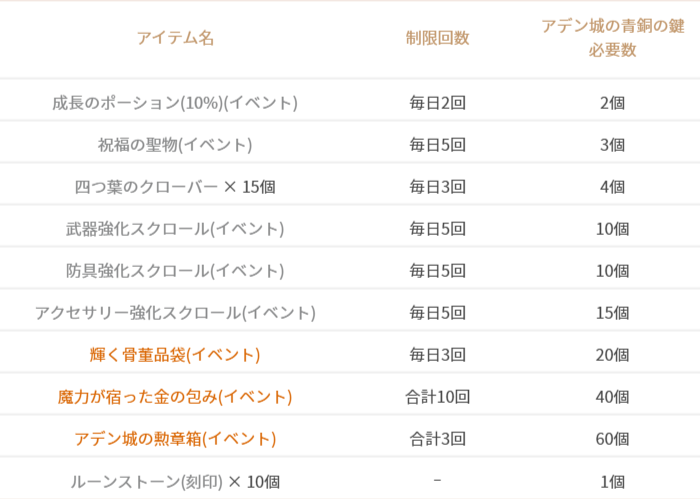Select ルーンストーン(刻印) × 10個 item
The image size is (700, 499).
click(x=175, y=481)
